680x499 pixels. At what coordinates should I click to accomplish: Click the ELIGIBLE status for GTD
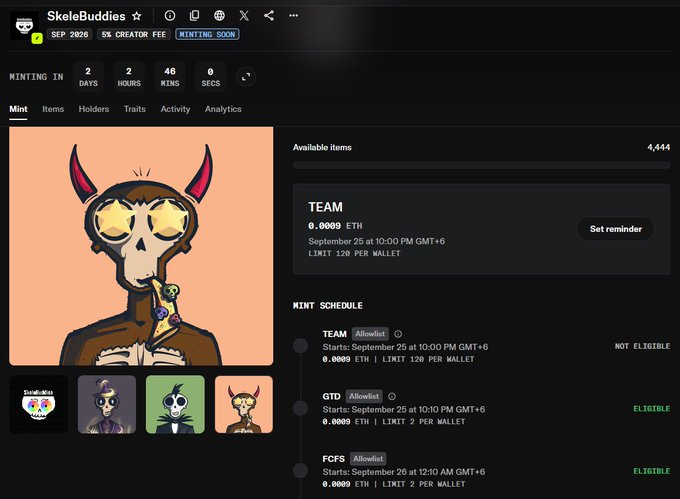(651, 408)
